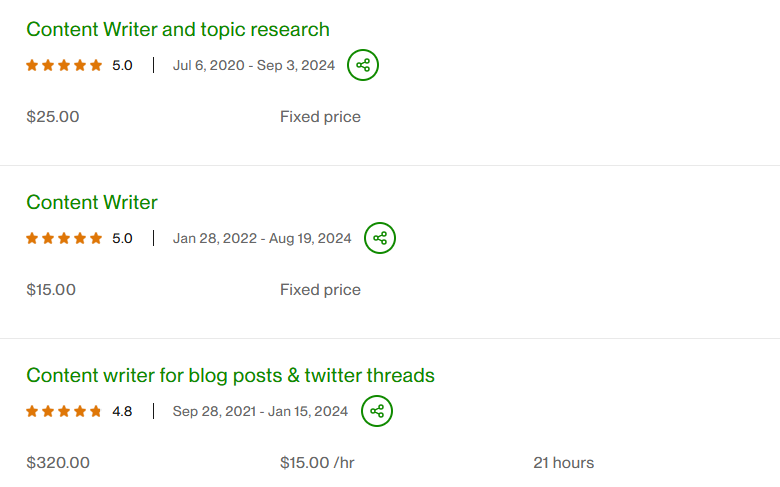780x487 pixels.
Task: Click the date range Jul 6, 2020 - Sep 3, 2024
Action: click(254, 66)
